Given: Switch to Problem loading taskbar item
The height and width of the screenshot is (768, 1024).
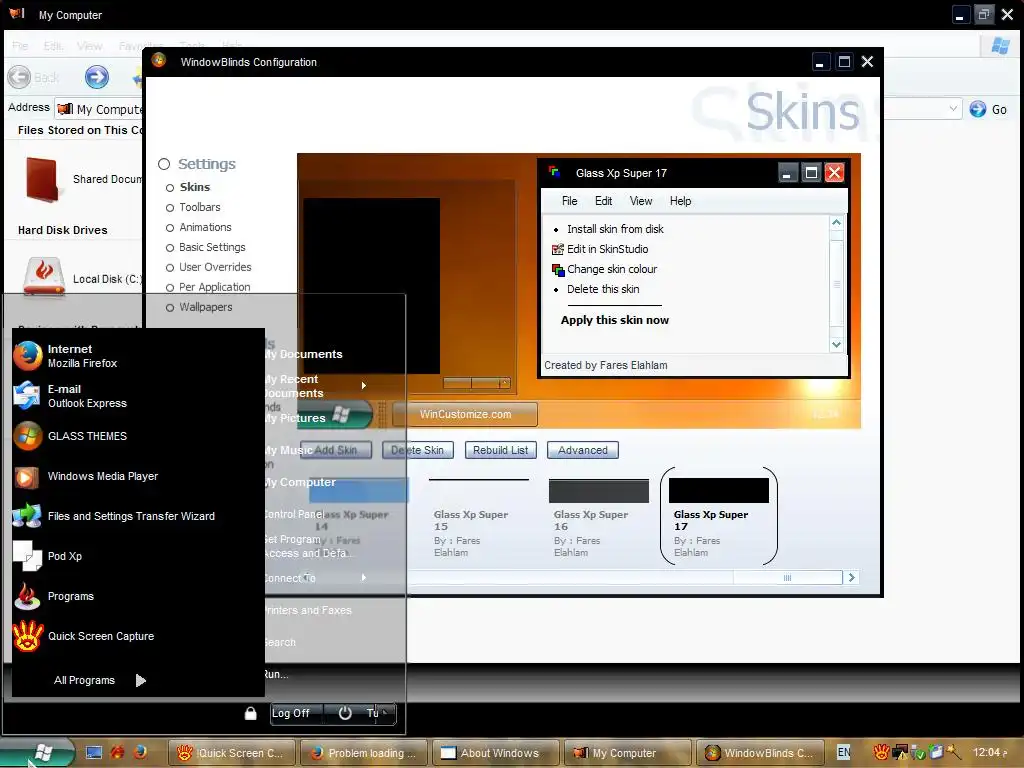Looking at the screenshot, I should coord(364,753).
